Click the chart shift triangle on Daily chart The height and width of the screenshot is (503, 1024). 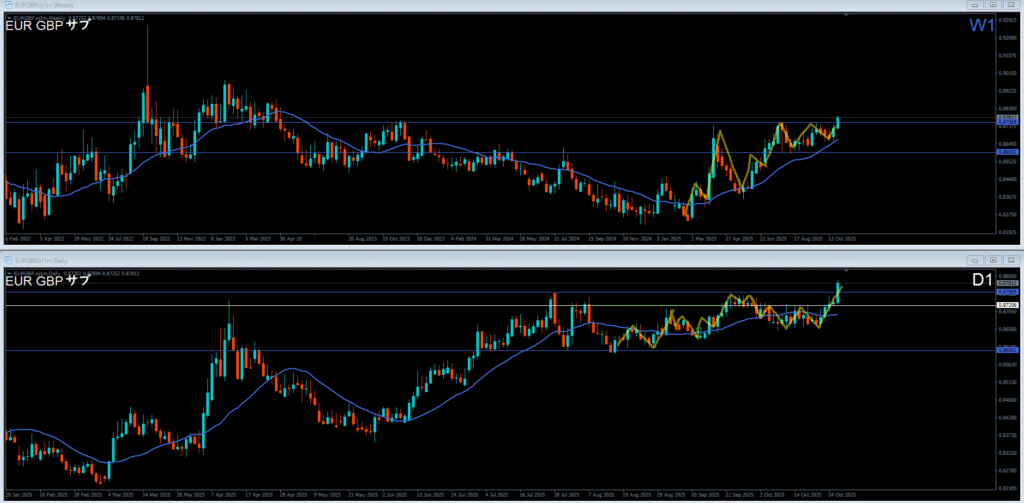847,270
